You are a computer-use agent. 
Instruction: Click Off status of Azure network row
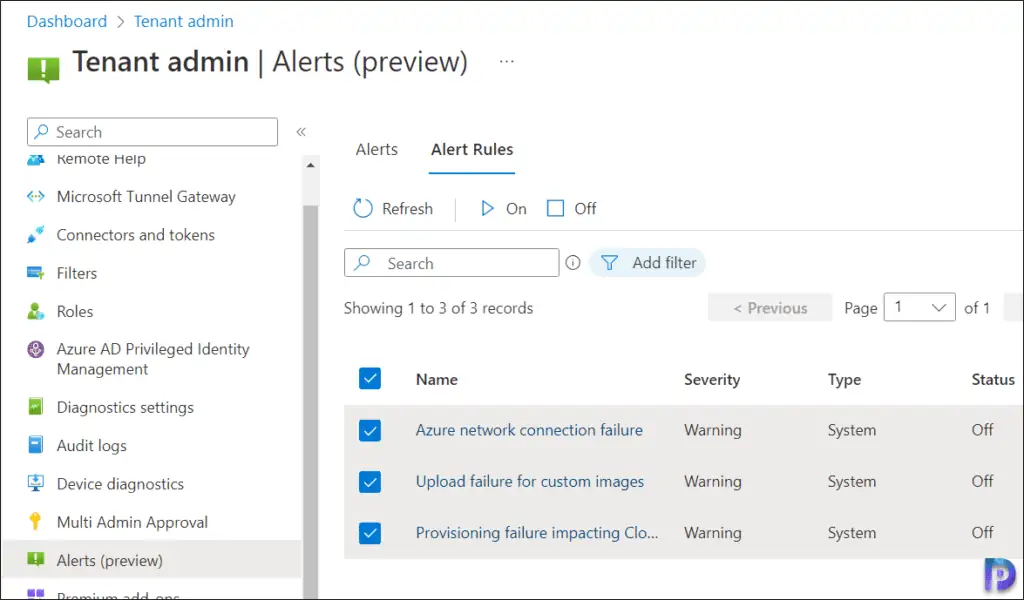pyautogui.click(x=982, y=430)
